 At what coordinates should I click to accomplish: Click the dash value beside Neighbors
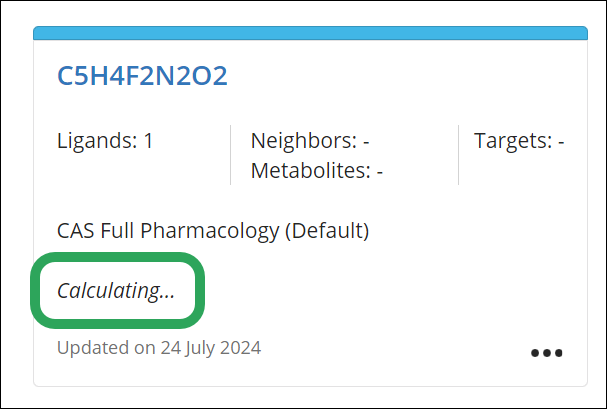coord(366,141)
